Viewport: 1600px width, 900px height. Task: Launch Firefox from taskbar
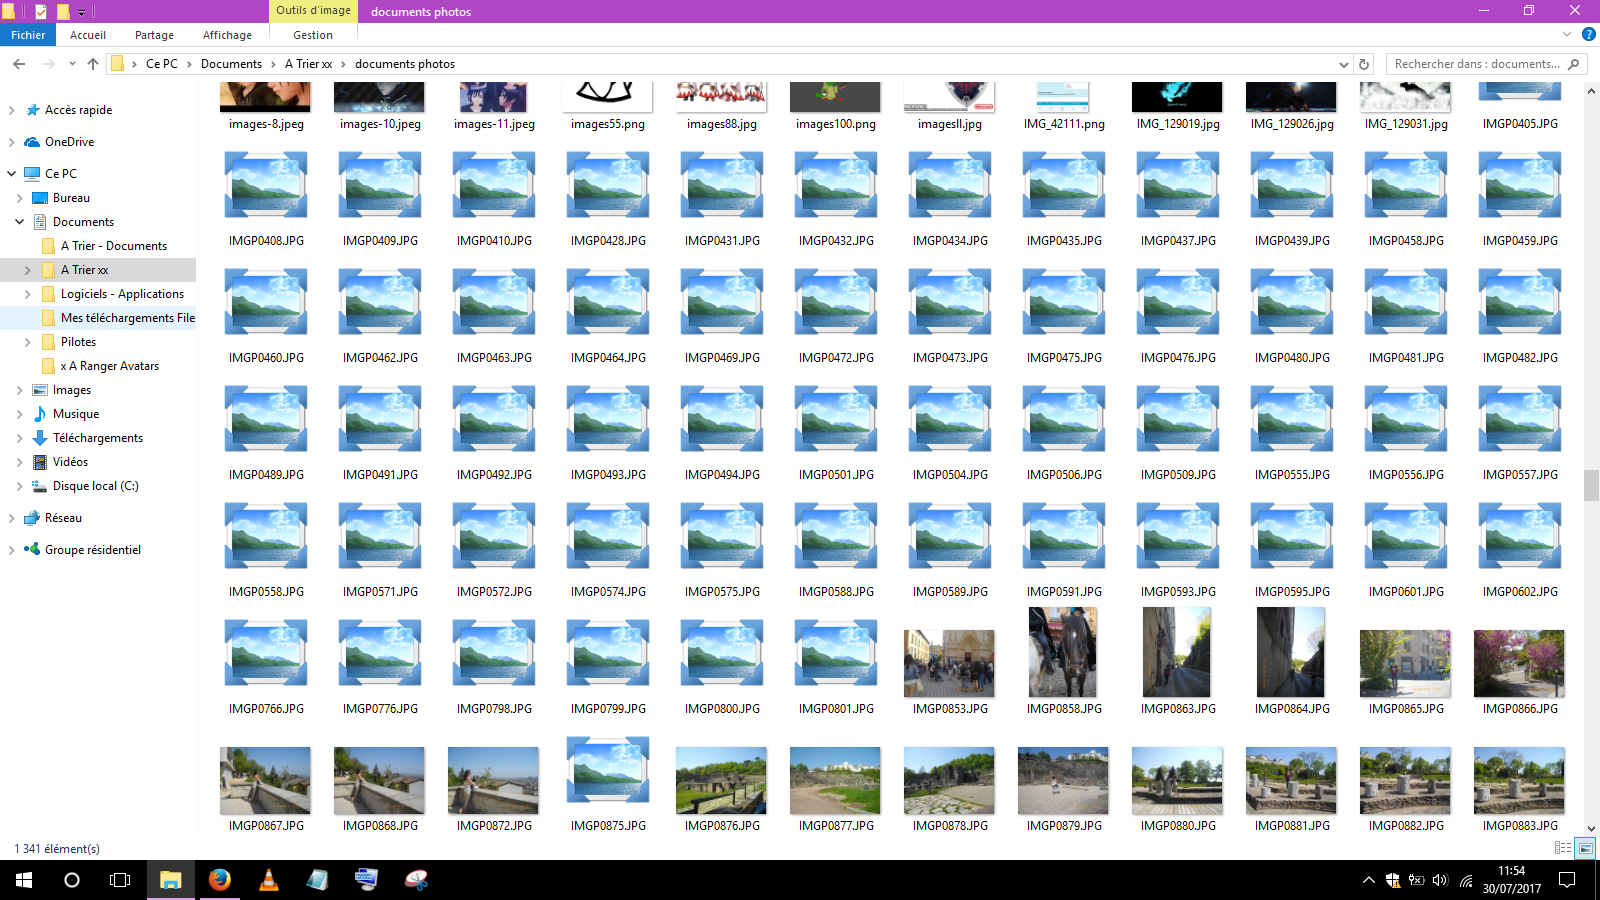point(220,880)
